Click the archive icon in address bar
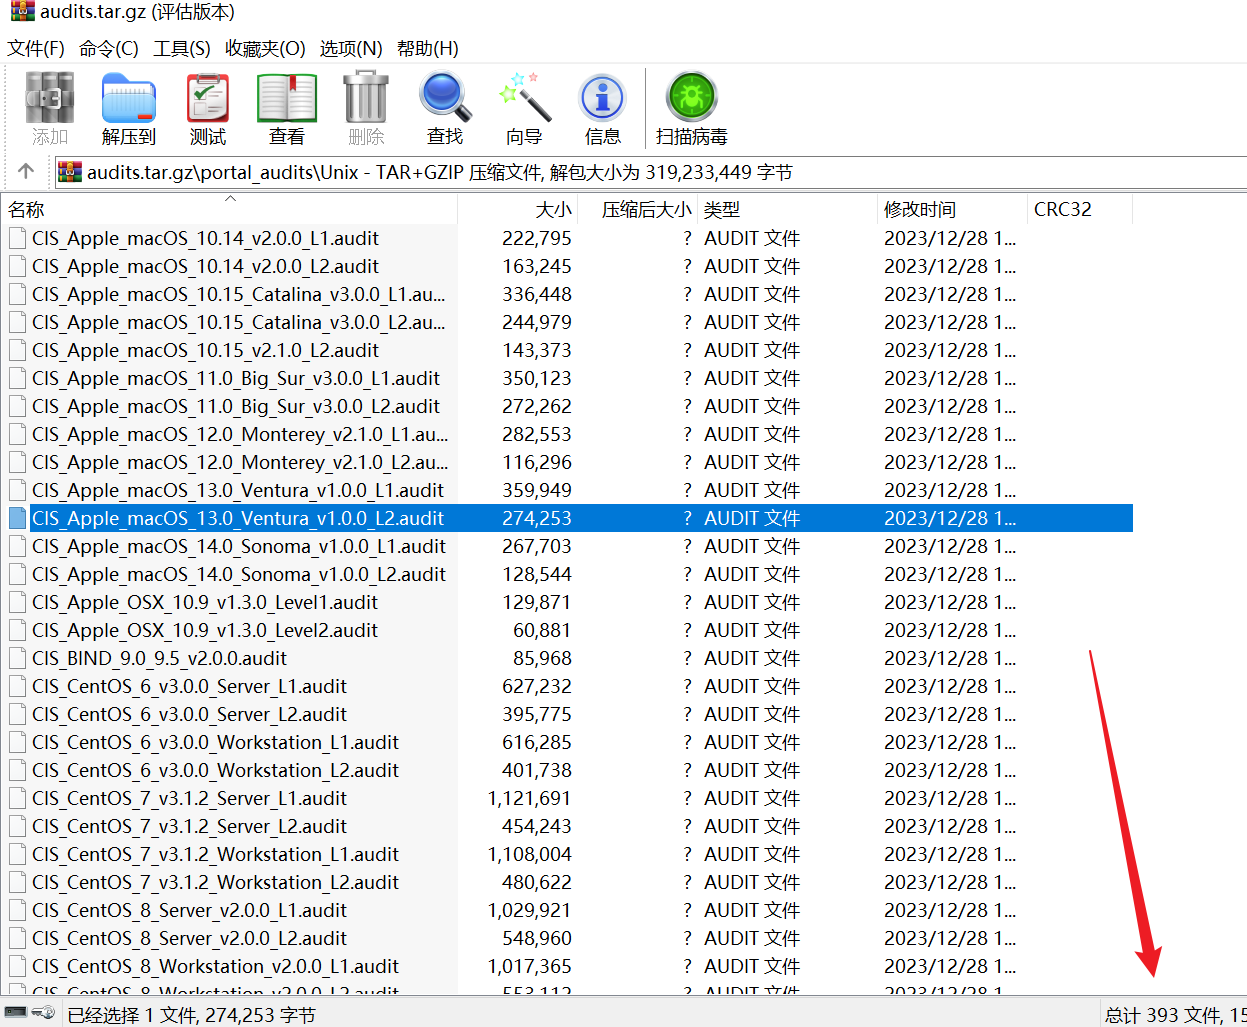The image size is (1247, 1027). tap(70, 172)
